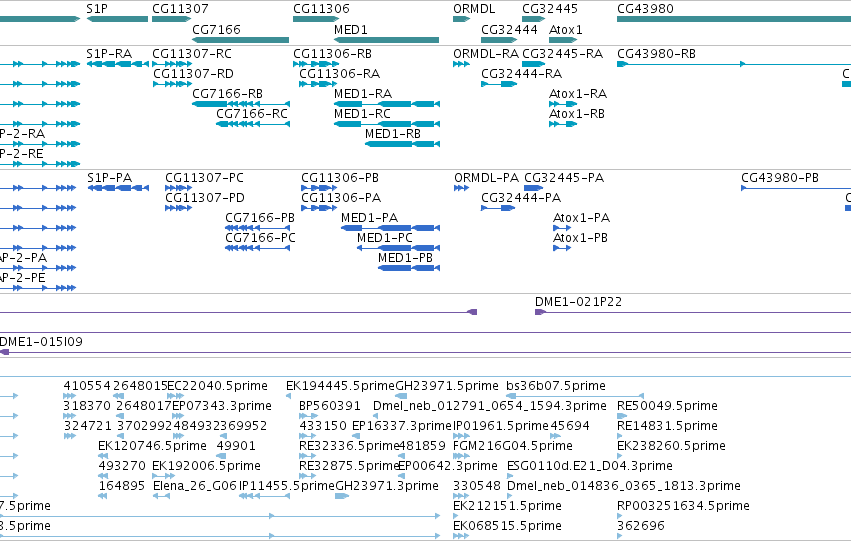Image resolution: width=851 pixels, height=541 pixels.
Task: Click transcript Atox1-RB
Action: [563, 124]
